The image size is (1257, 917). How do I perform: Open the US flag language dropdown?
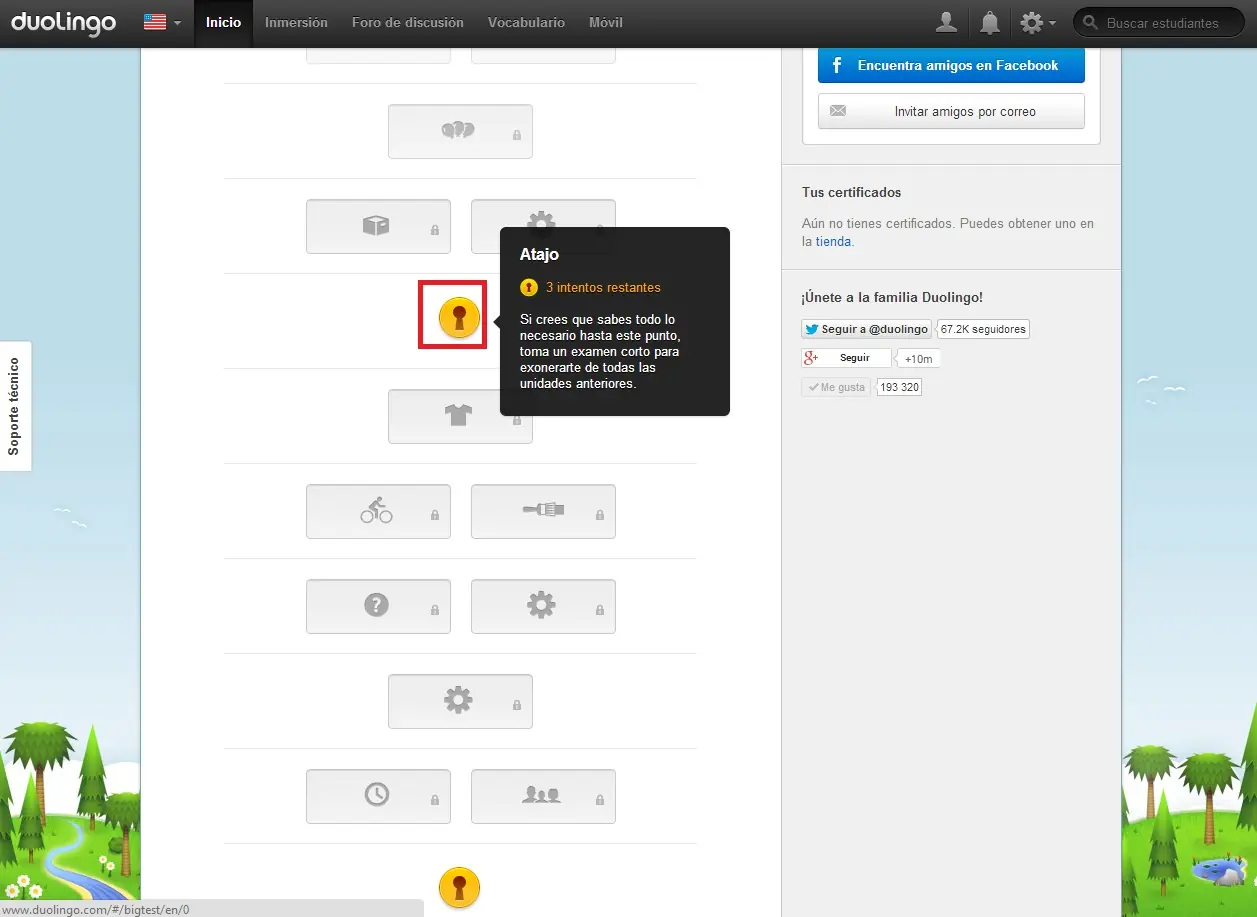(x=162, y=22)
